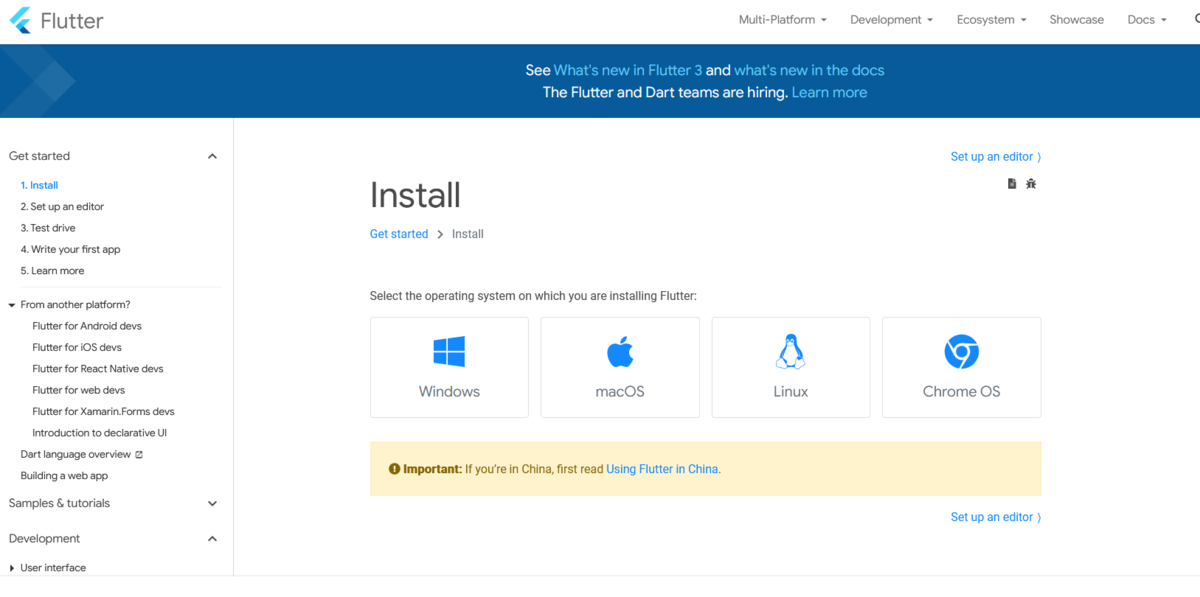
Task: Choose the macOS install card label
Action: [620, 392]
